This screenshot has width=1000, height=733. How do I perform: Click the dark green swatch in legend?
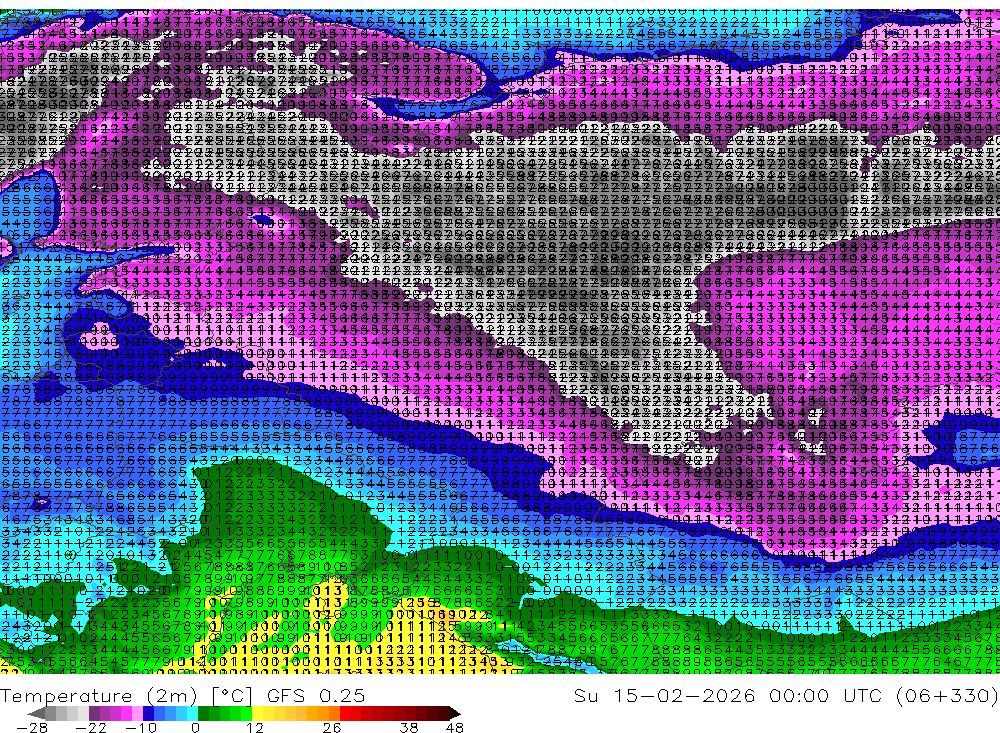click(x=203, y=713)
